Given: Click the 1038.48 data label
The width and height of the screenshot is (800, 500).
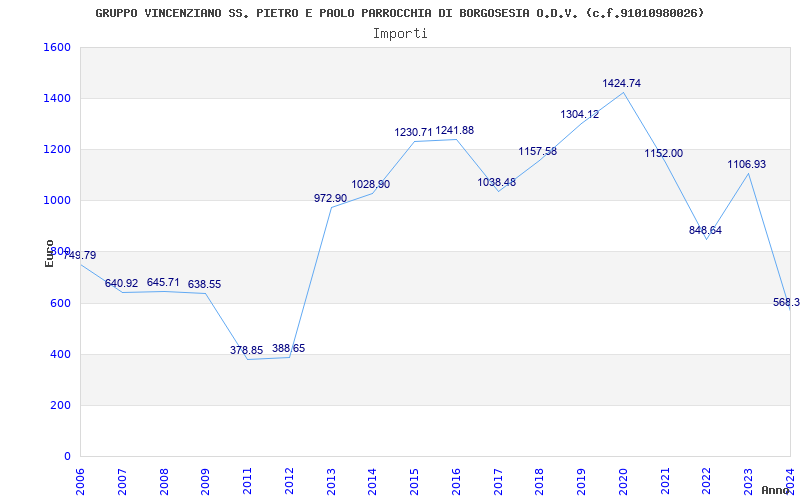Looking at the screenshot, I should click(x=496, y=182).
